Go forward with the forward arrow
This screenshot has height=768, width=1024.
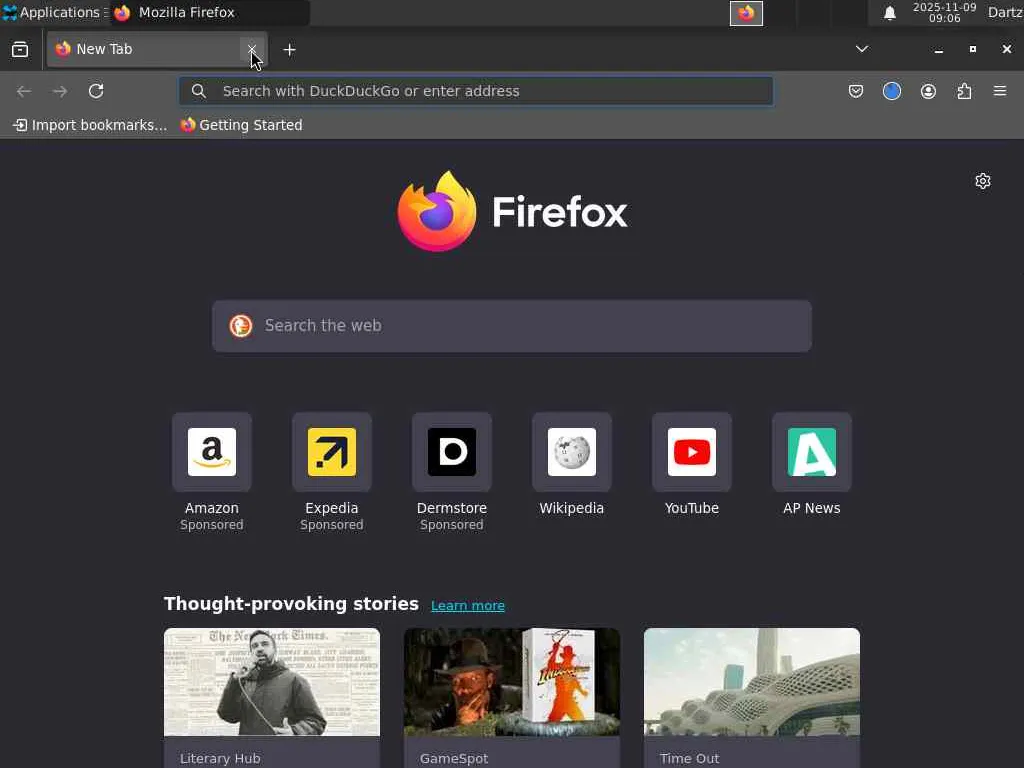click(60, 91)
